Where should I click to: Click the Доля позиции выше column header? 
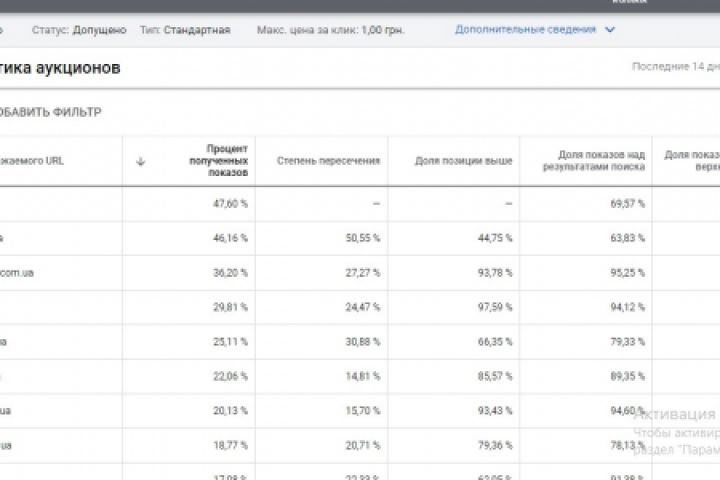click(x=463, y=161)
